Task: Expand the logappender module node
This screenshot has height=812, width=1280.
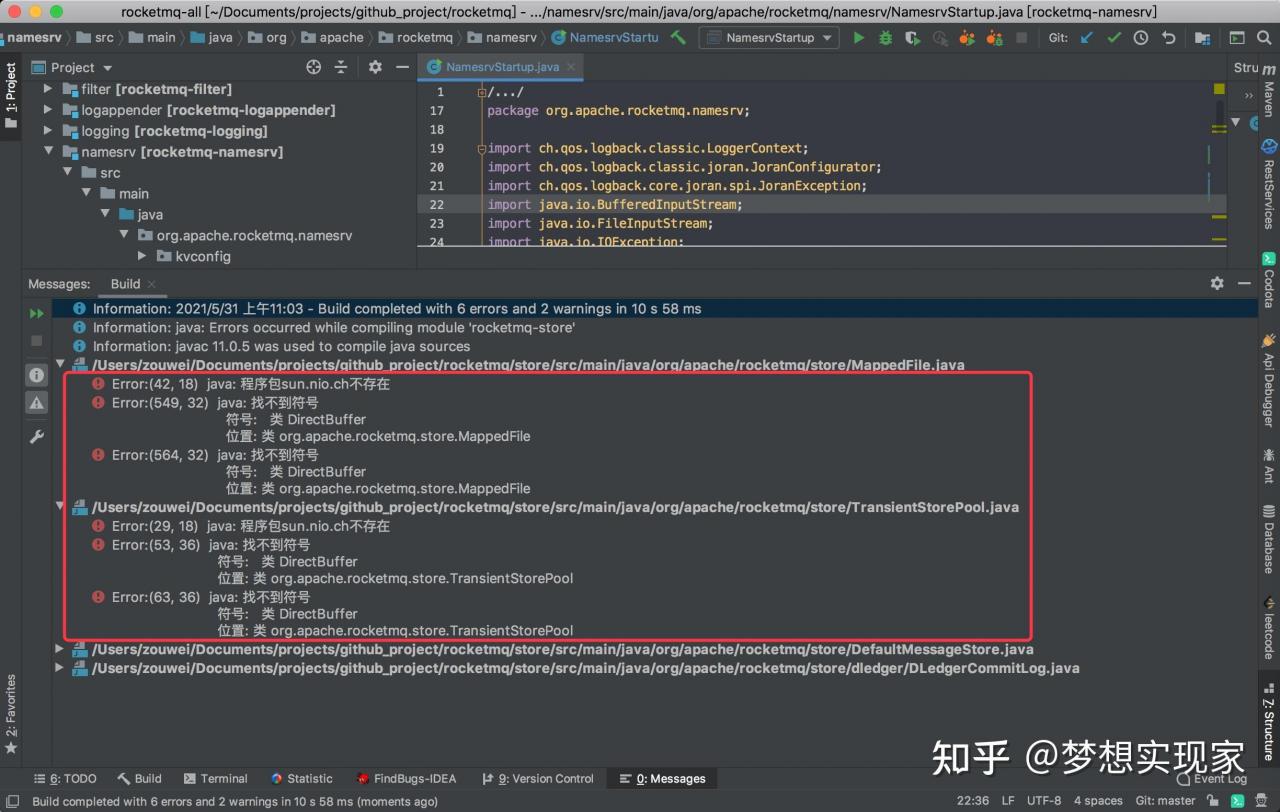Action: [47, 110]
